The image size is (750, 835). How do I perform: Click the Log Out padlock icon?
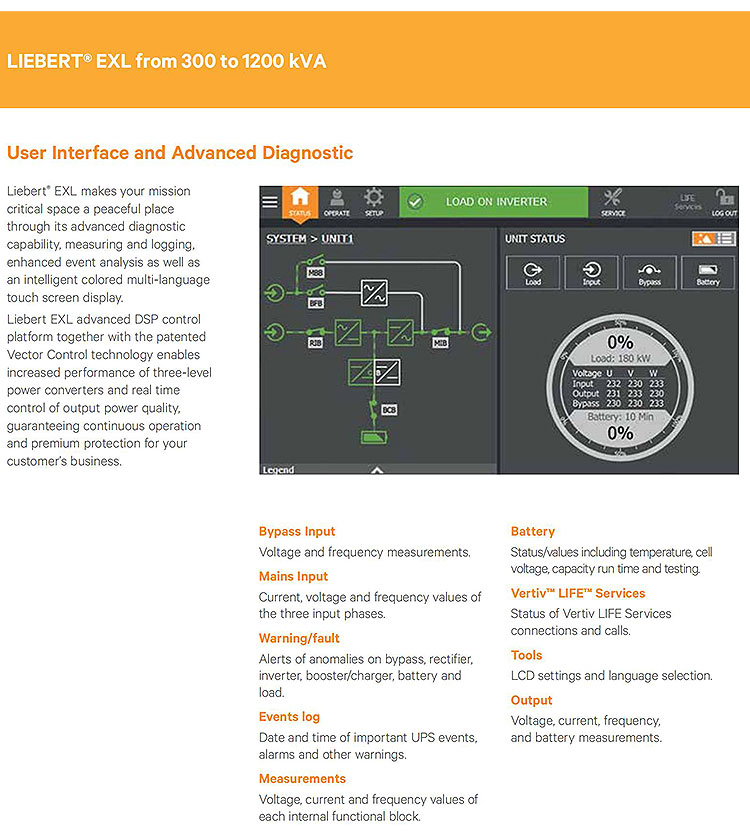point(724,202)
